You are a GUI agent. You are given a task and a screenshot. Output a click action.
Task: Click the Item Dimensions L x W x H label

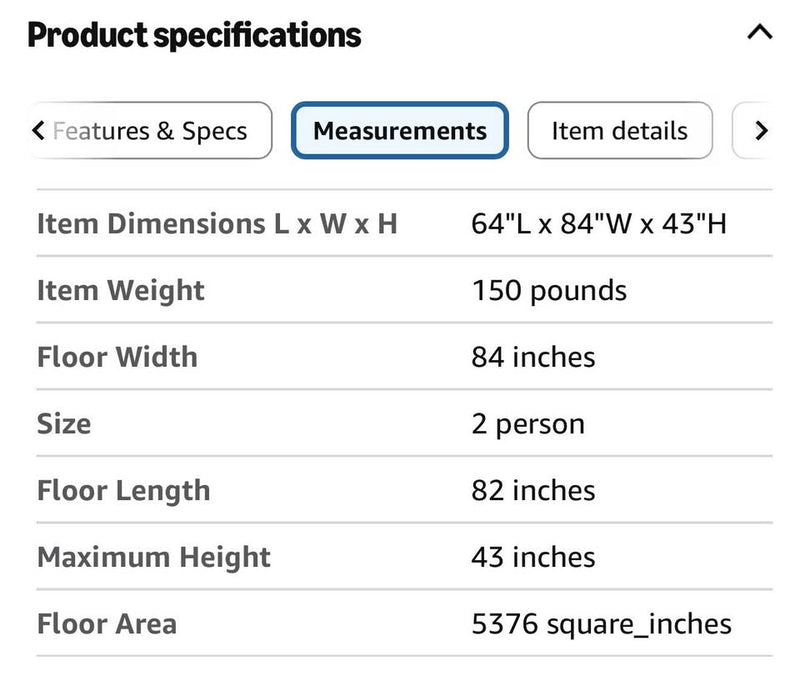pos(217,223)
